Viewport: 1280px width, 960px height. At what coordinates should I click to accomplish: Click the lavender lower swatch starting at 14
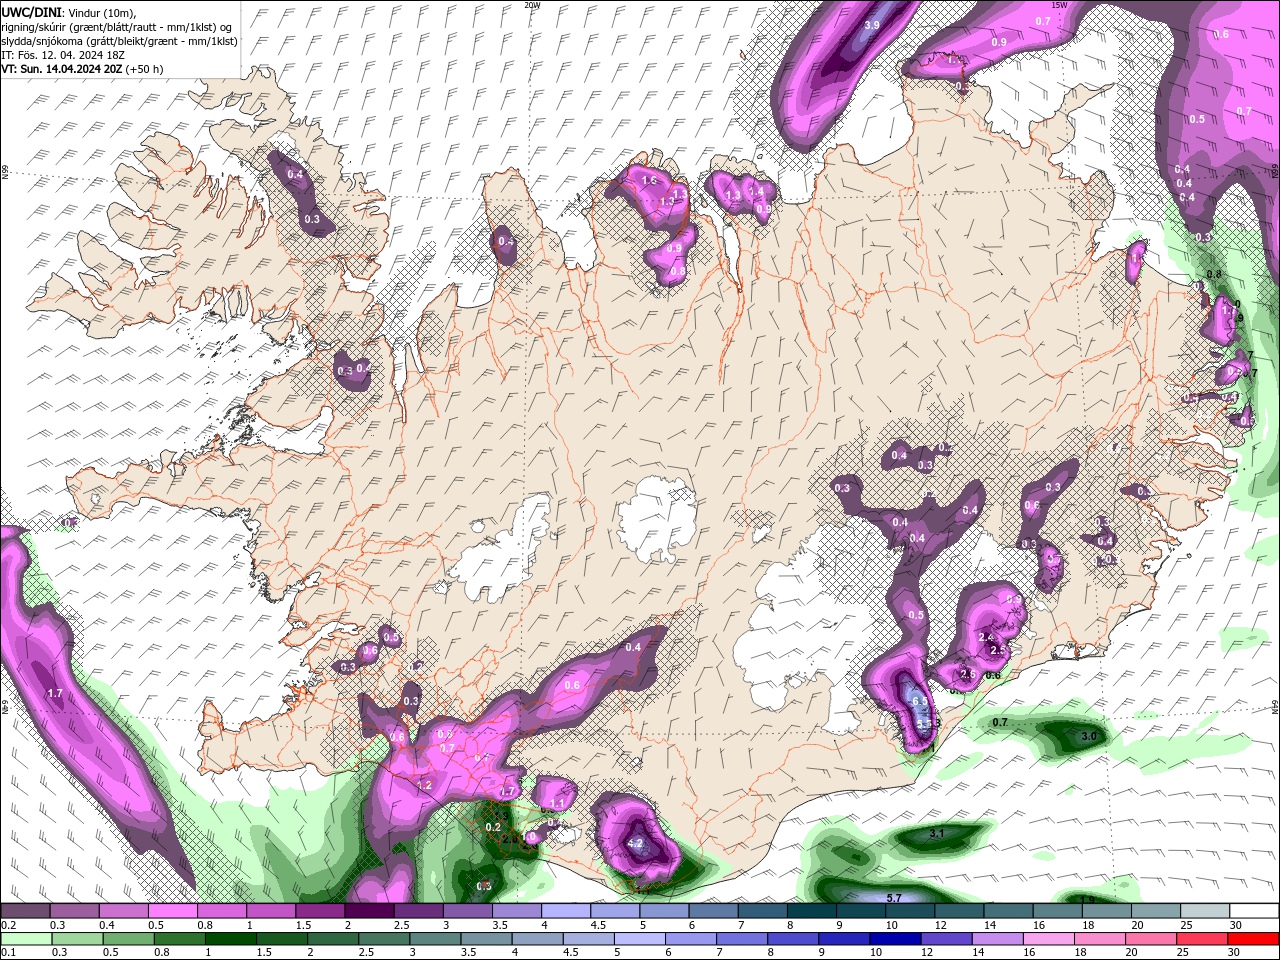(x=997, y=939)
